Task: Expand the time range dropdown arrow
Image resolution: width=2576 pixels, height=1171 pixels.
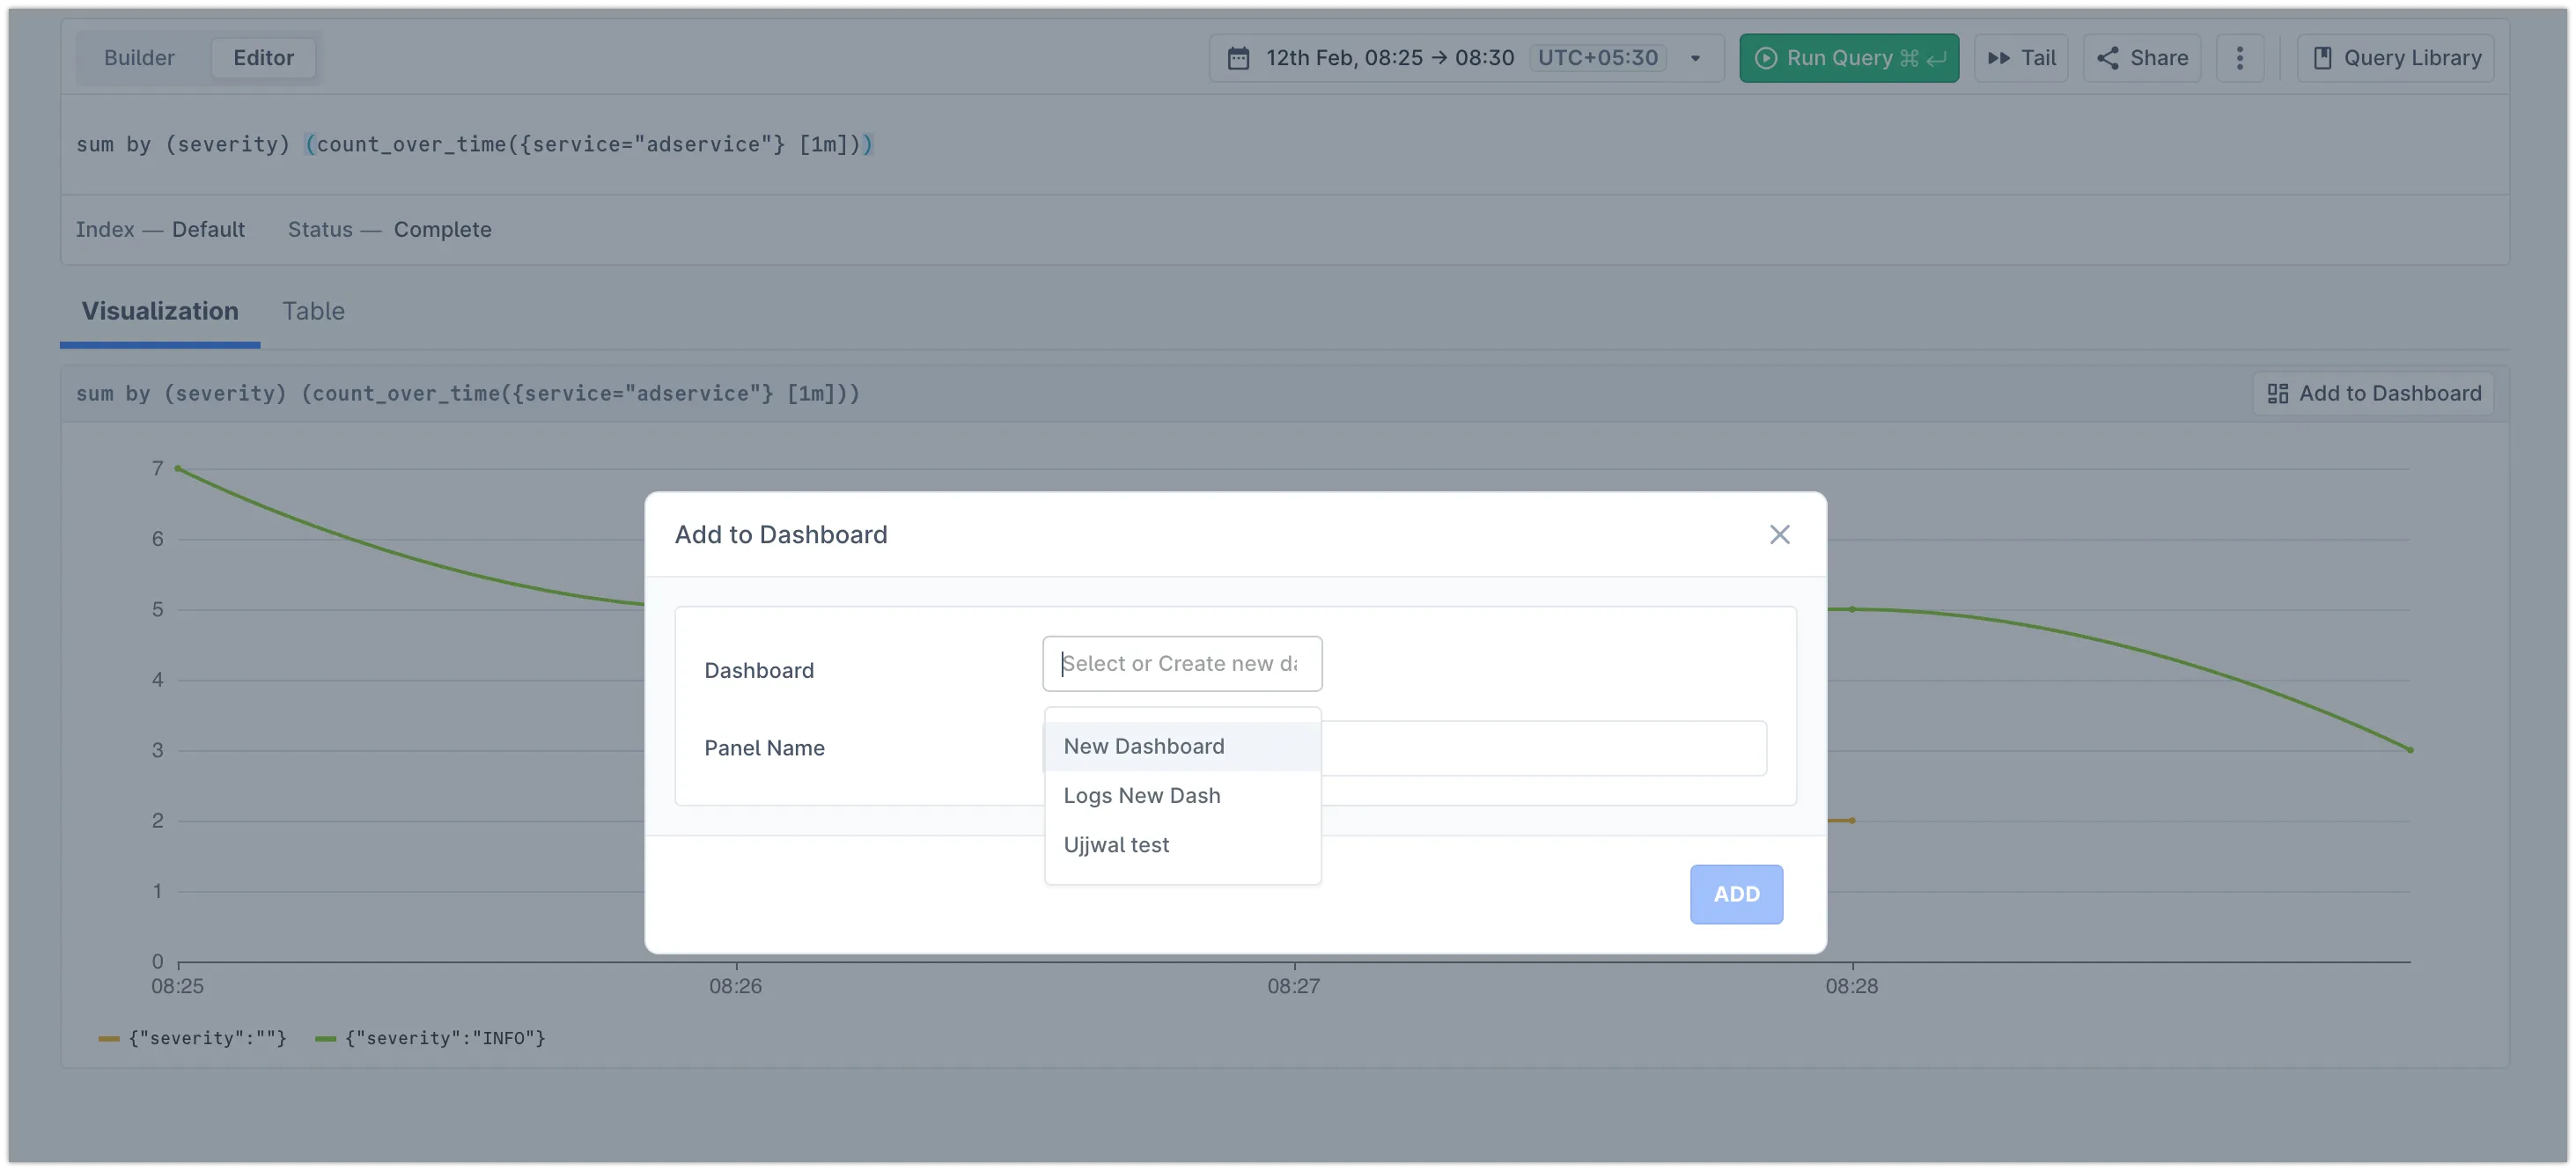Action: 1695,58
